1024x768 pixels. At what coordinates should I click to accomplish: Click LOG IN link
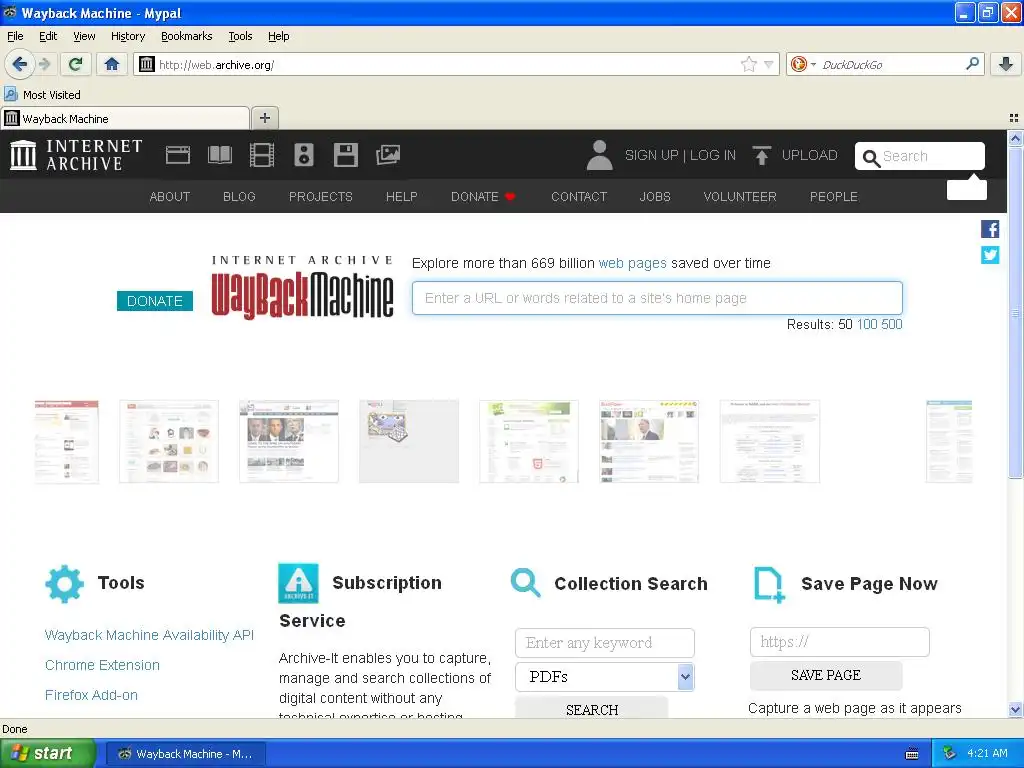712,155
